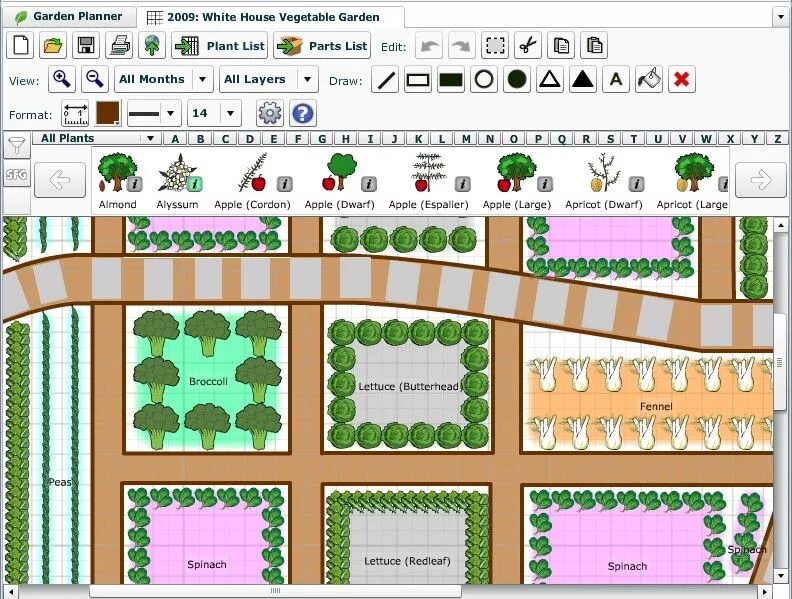This screenshot has height=599, width=792.
Task: Select the filled rectangle draw tool
Action: (x=451, y=79)
